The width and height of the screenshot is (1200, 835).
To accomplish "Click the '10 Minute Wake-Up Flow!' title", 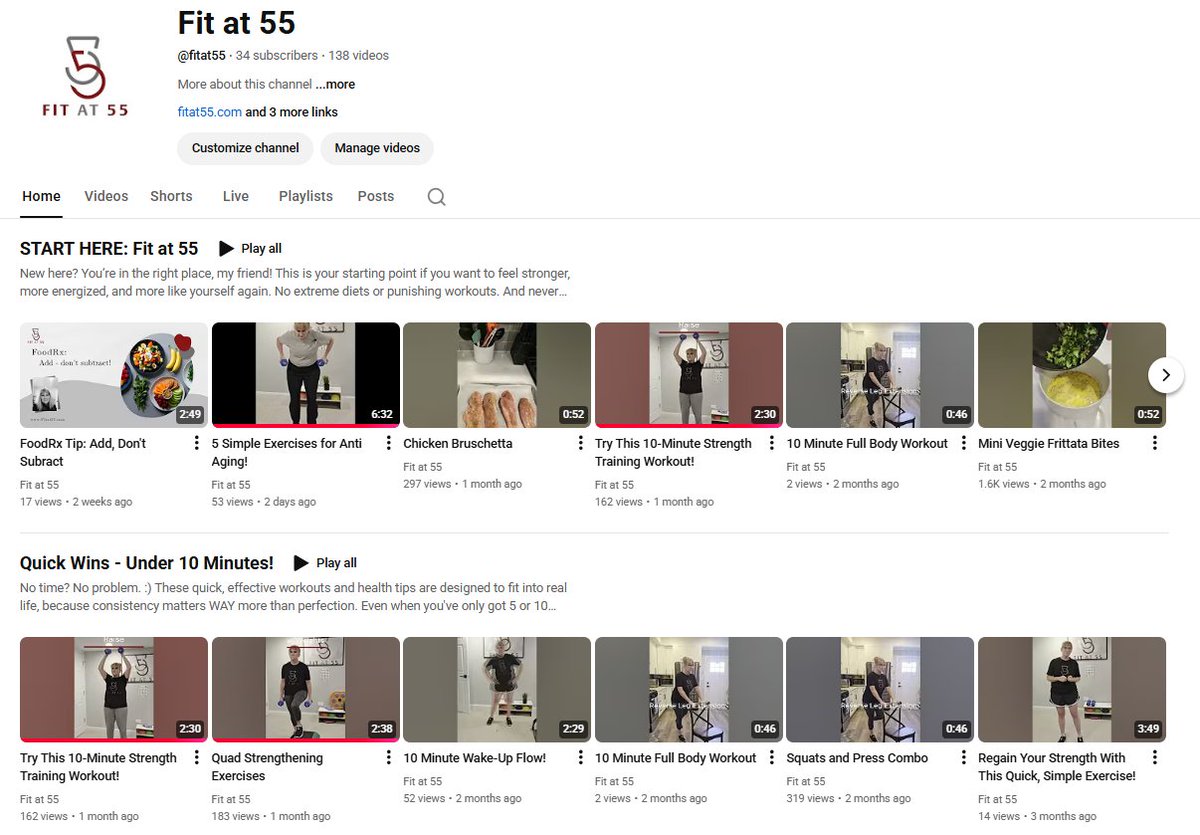I will click(475, 758).
